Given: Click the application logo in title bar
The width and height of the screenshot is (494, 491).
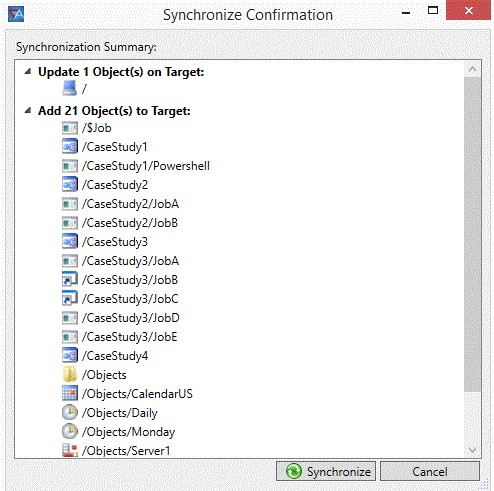Looking at the screenshot, I should click(16, 14).
